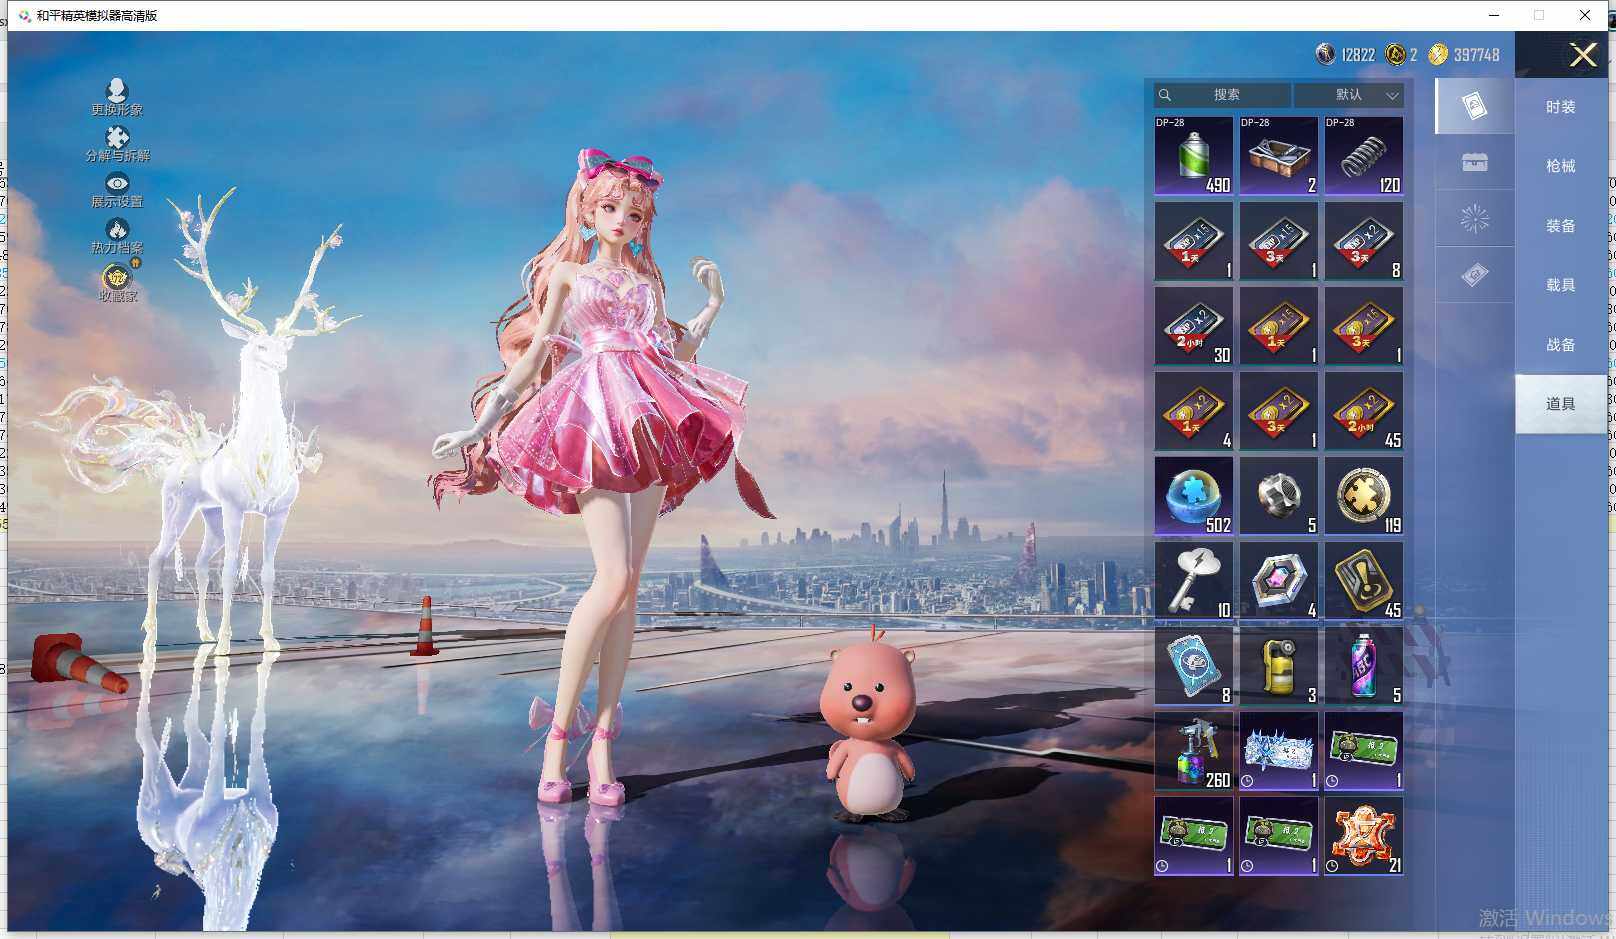The height and width of the screenshot is (939, 1616).
Task: Select the orange star badge item (21)
Action: click(1364, 836)
